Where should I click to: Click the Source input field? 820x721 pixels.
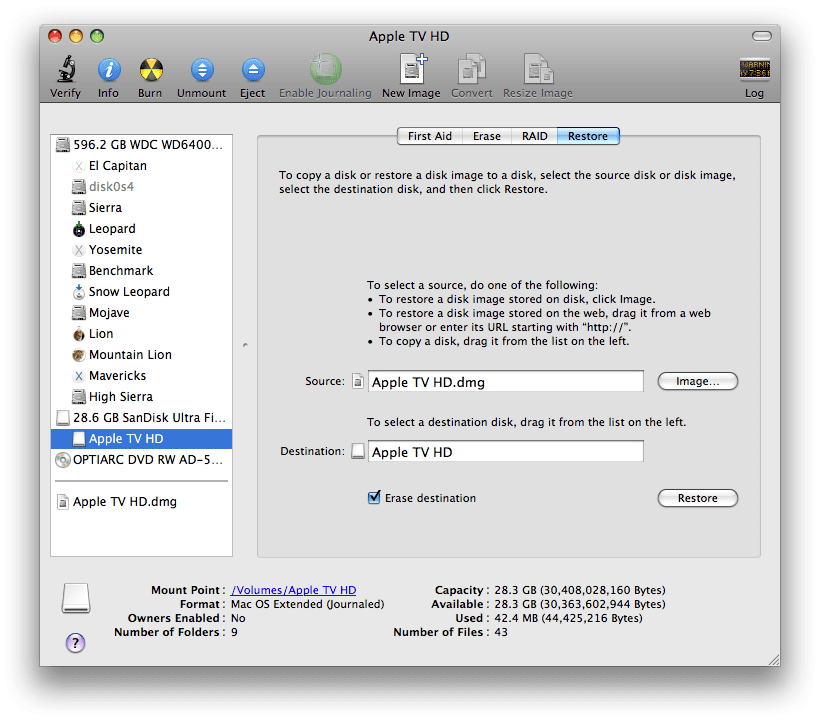point(505,381)
